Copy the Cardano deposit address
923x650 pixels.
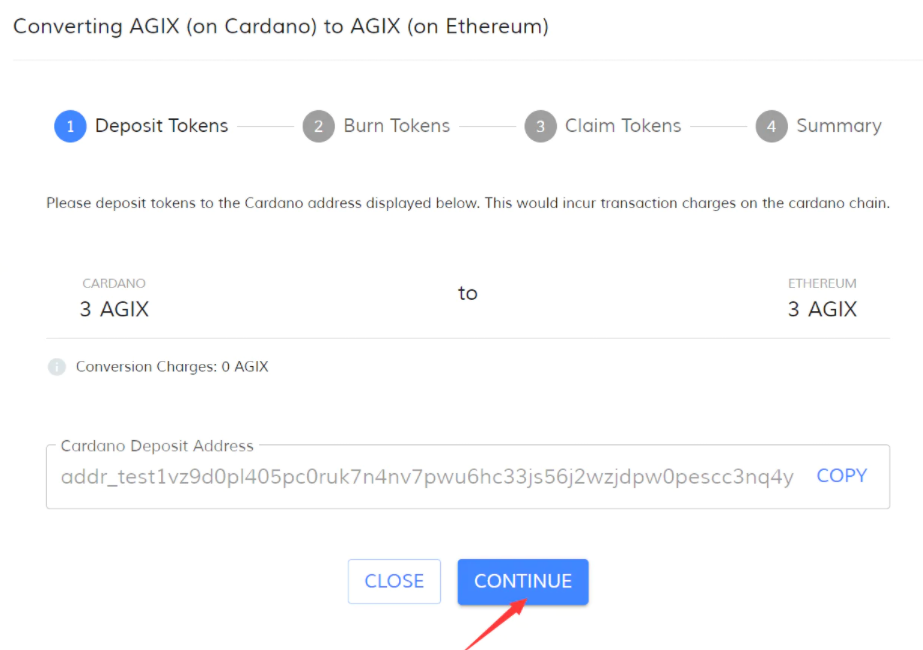[x=841, y=476]
